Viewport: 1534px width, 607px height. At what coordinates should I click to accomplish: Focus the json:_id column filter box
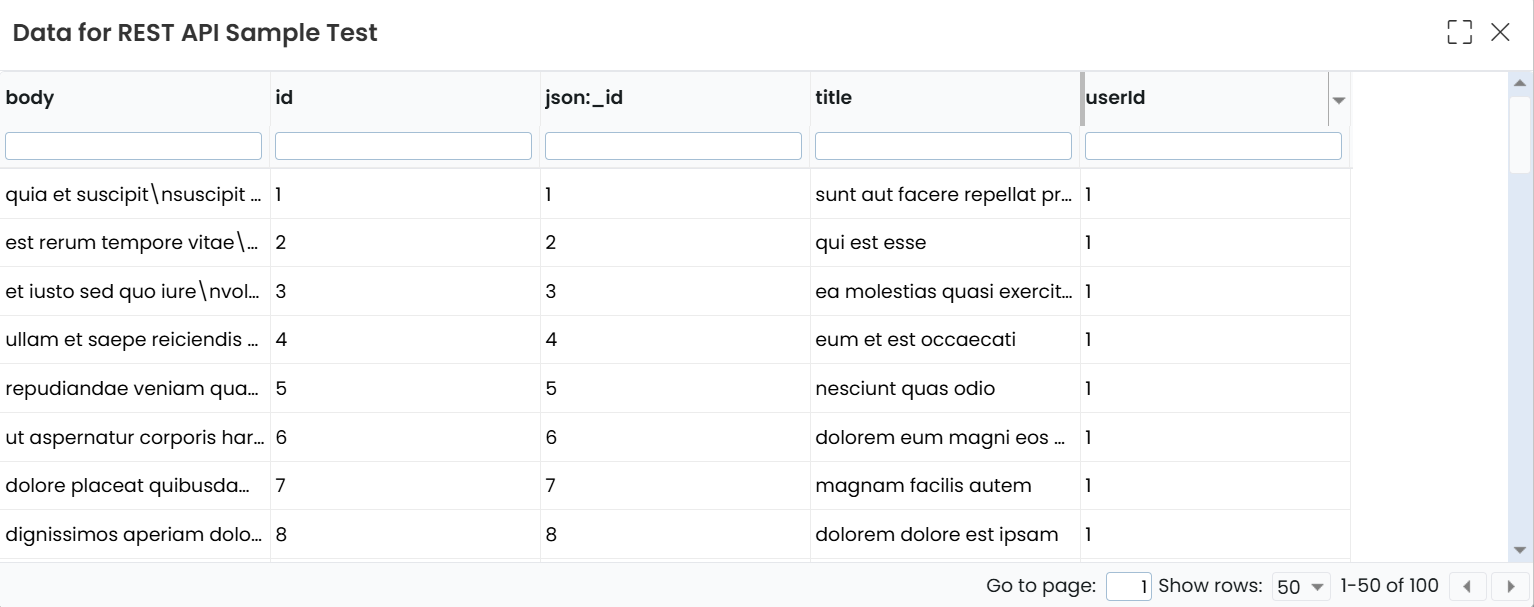(x=673, y=146)
